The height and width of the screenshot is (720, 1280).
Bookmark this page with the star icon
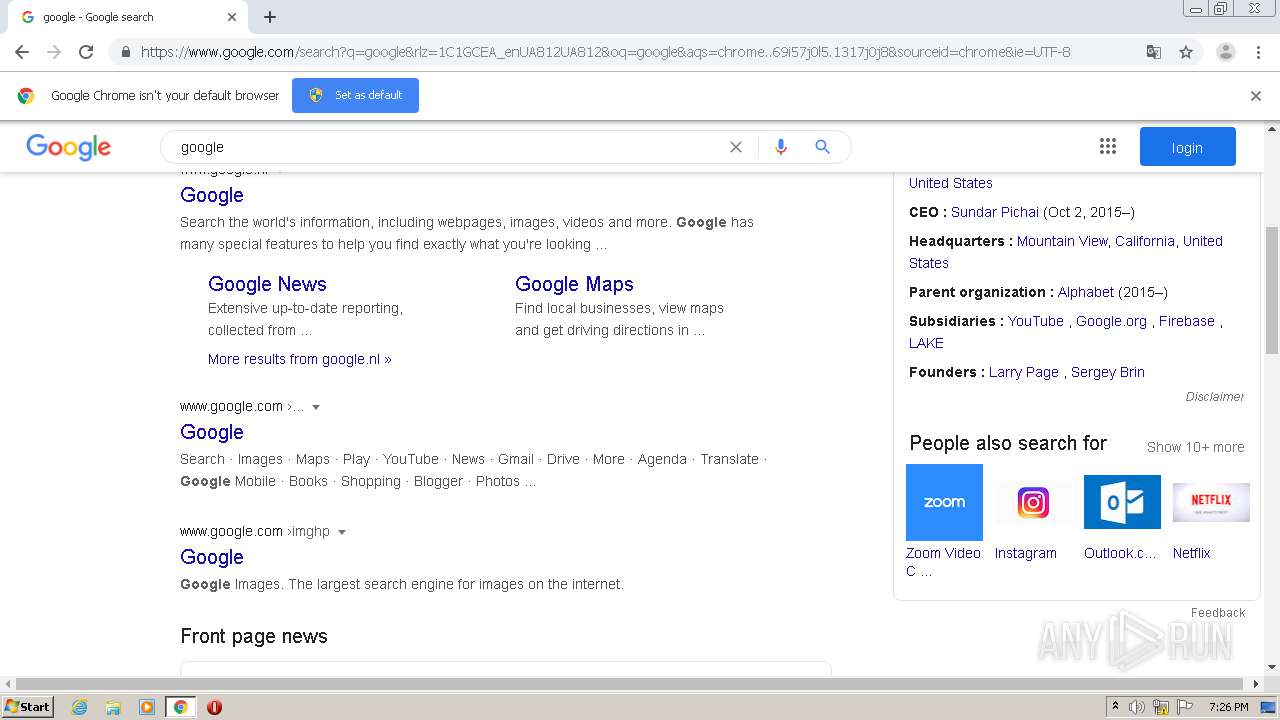coord(1186,52)
